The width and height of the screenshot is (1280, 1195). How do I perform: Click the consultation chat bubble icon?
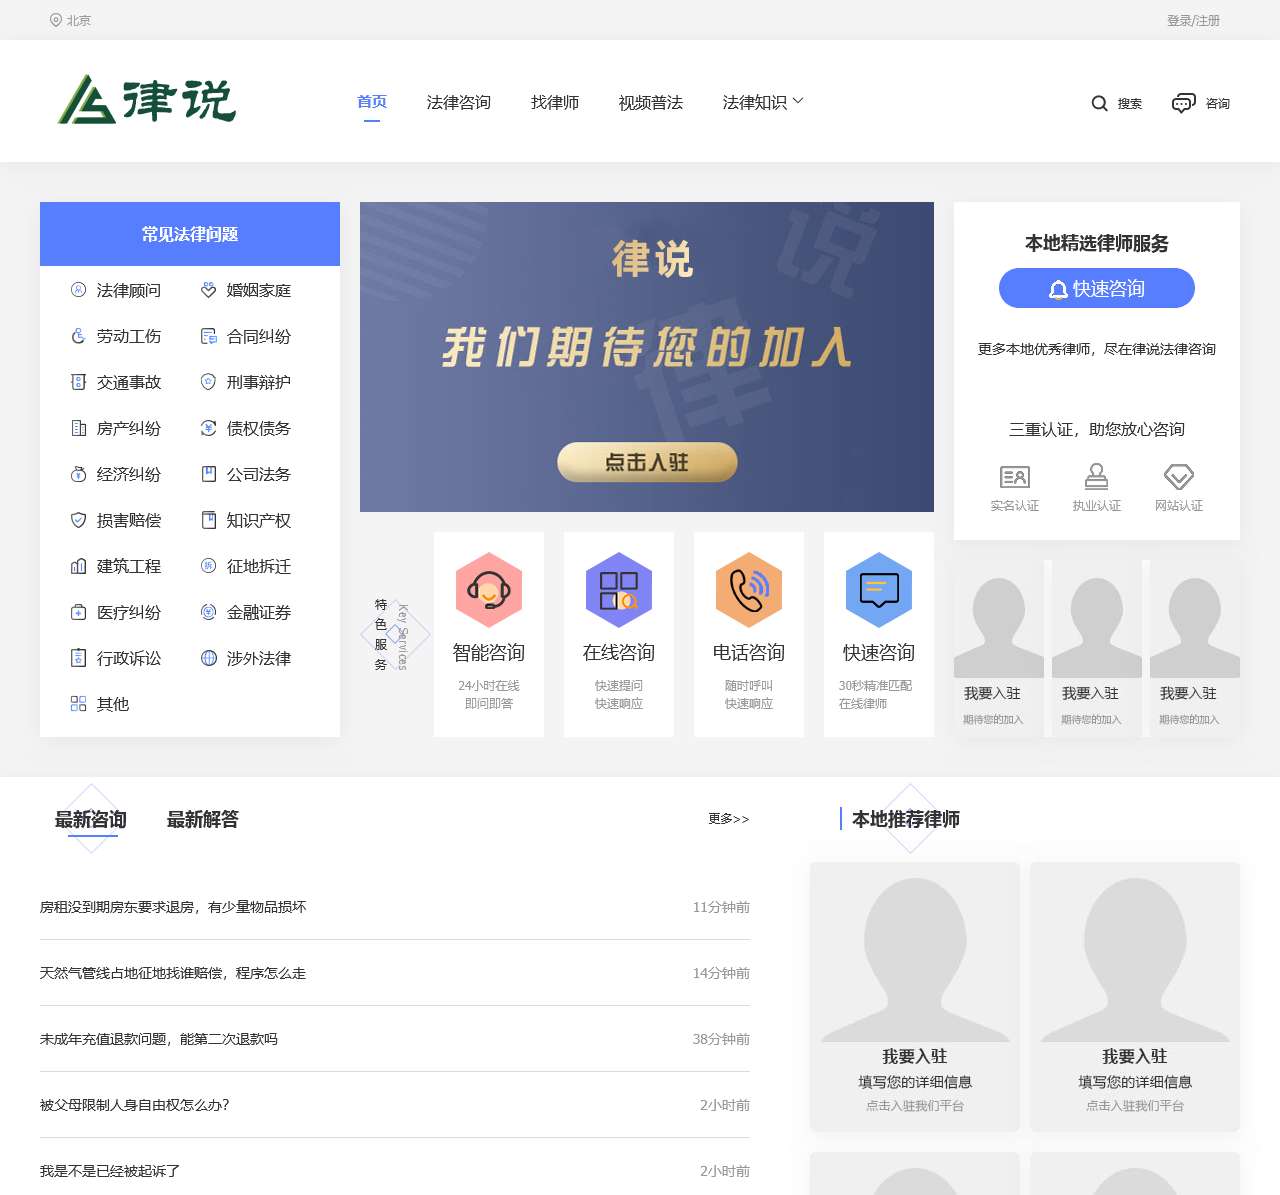1183,103
